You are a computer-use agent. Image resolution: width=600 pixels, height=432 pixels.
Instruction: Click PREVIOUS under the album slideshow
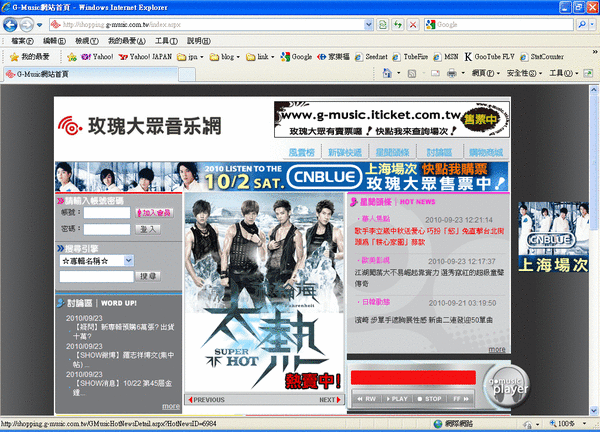206,399
